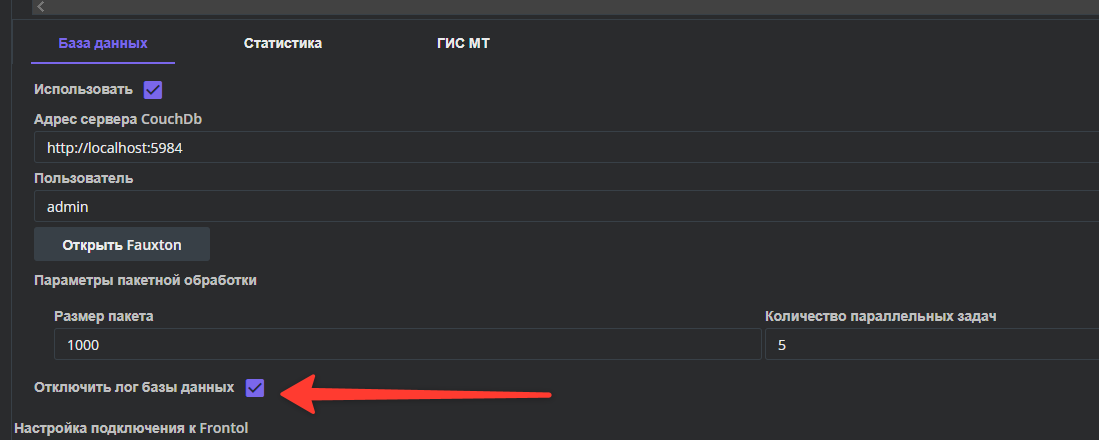Image resolution: width=1099 pixels, height=440 pixels.
Task: Click the Пользователь label above admin
Action: [x=83, y=178]
